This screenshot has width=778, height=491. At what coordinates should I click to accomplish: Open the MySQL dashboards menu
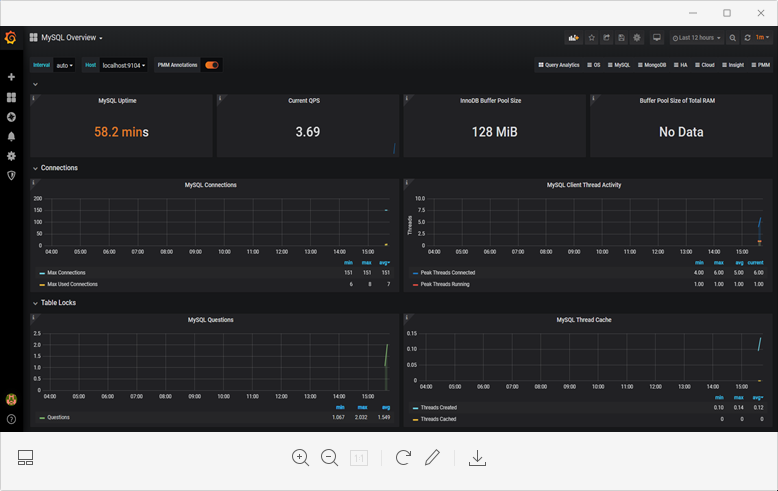[619, 65]
